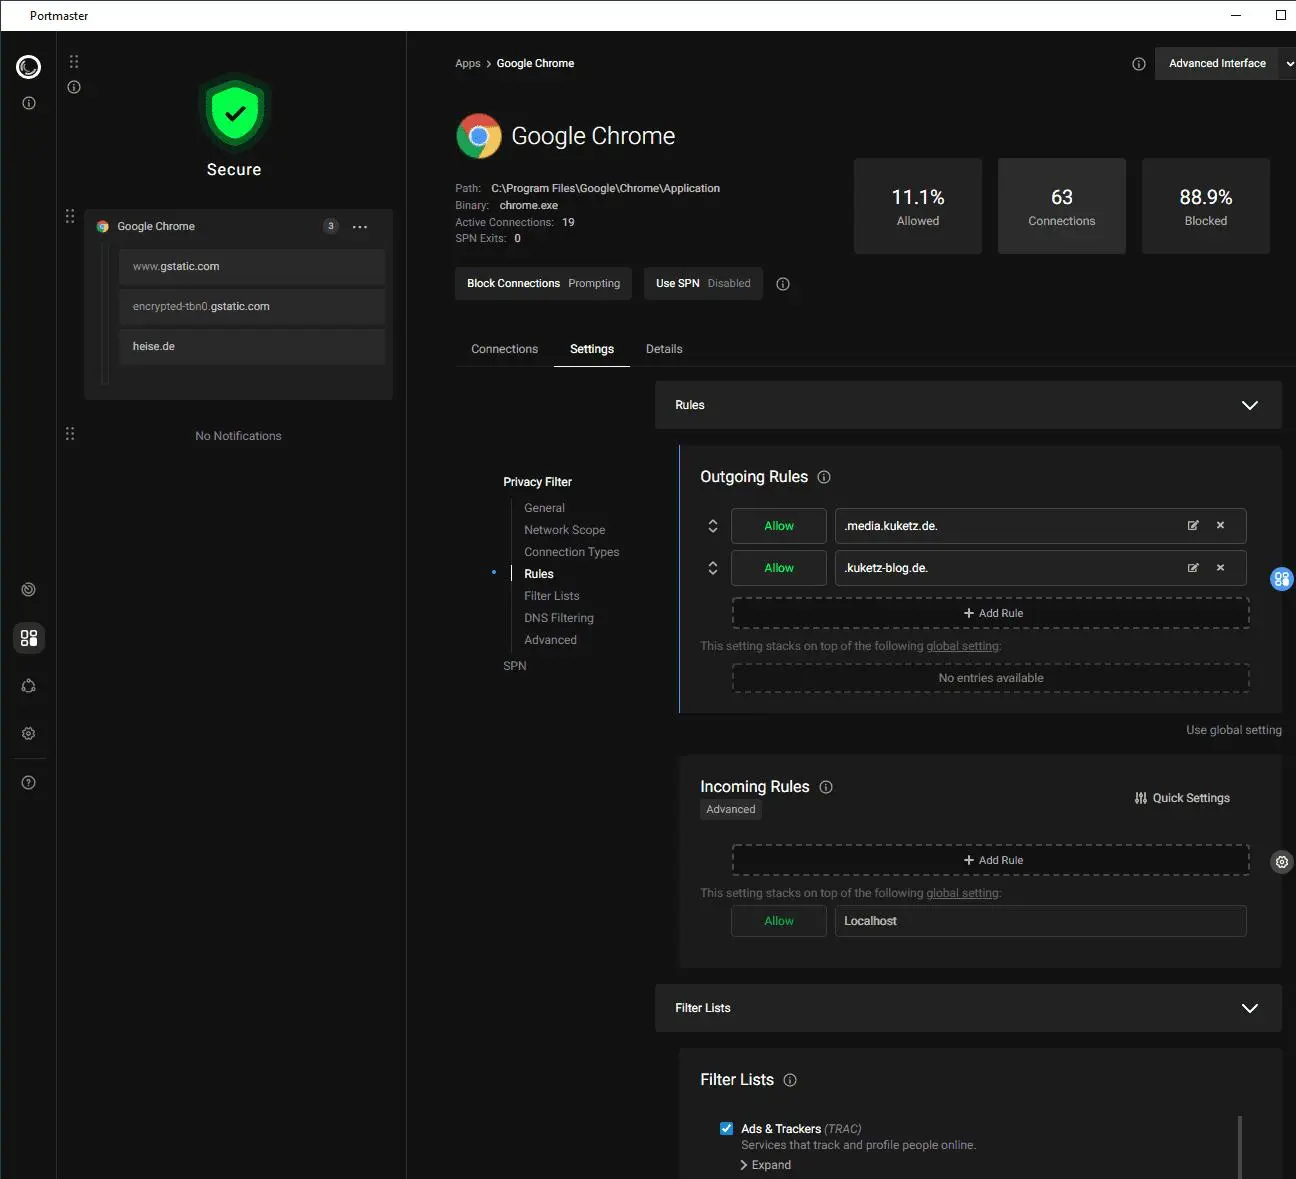Click the green Secure shield status
1296x1179 pixels.
234,113
